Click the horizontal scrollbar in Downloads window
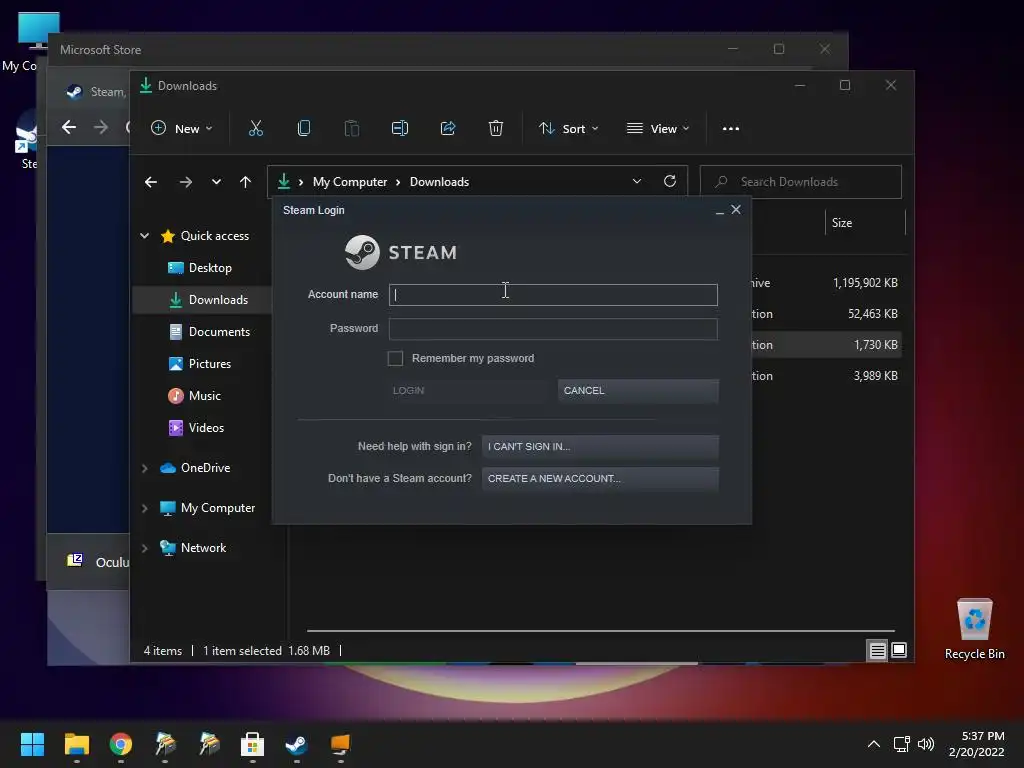Screen dimensions: 1024x768 [x=600, y=631]
